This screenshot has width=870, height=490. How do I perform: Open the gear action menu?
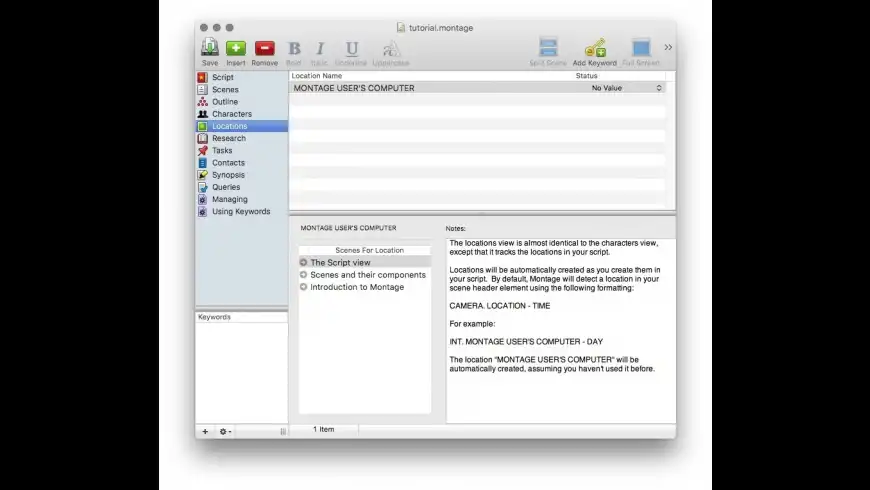[225, 431]
